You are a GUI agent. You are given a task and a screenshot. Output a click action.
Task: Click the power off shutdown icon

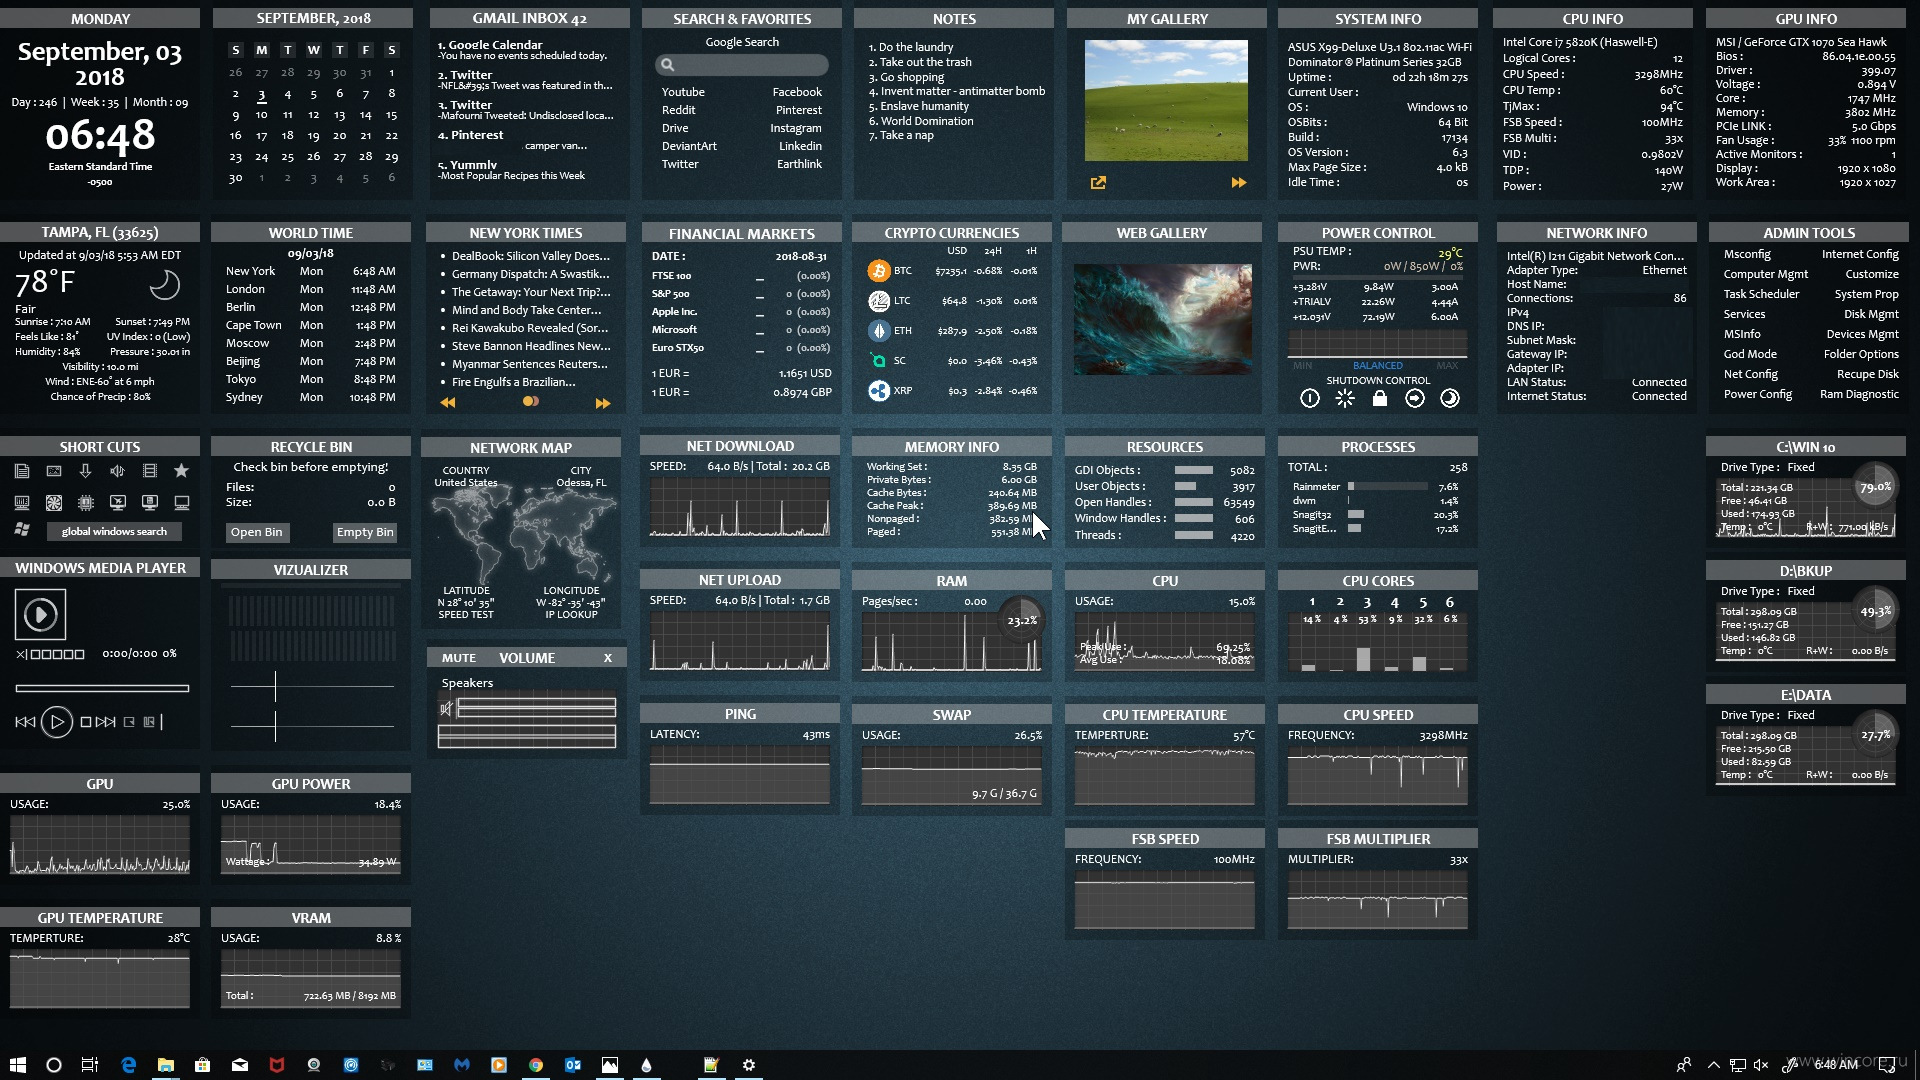coord(1310,399)
